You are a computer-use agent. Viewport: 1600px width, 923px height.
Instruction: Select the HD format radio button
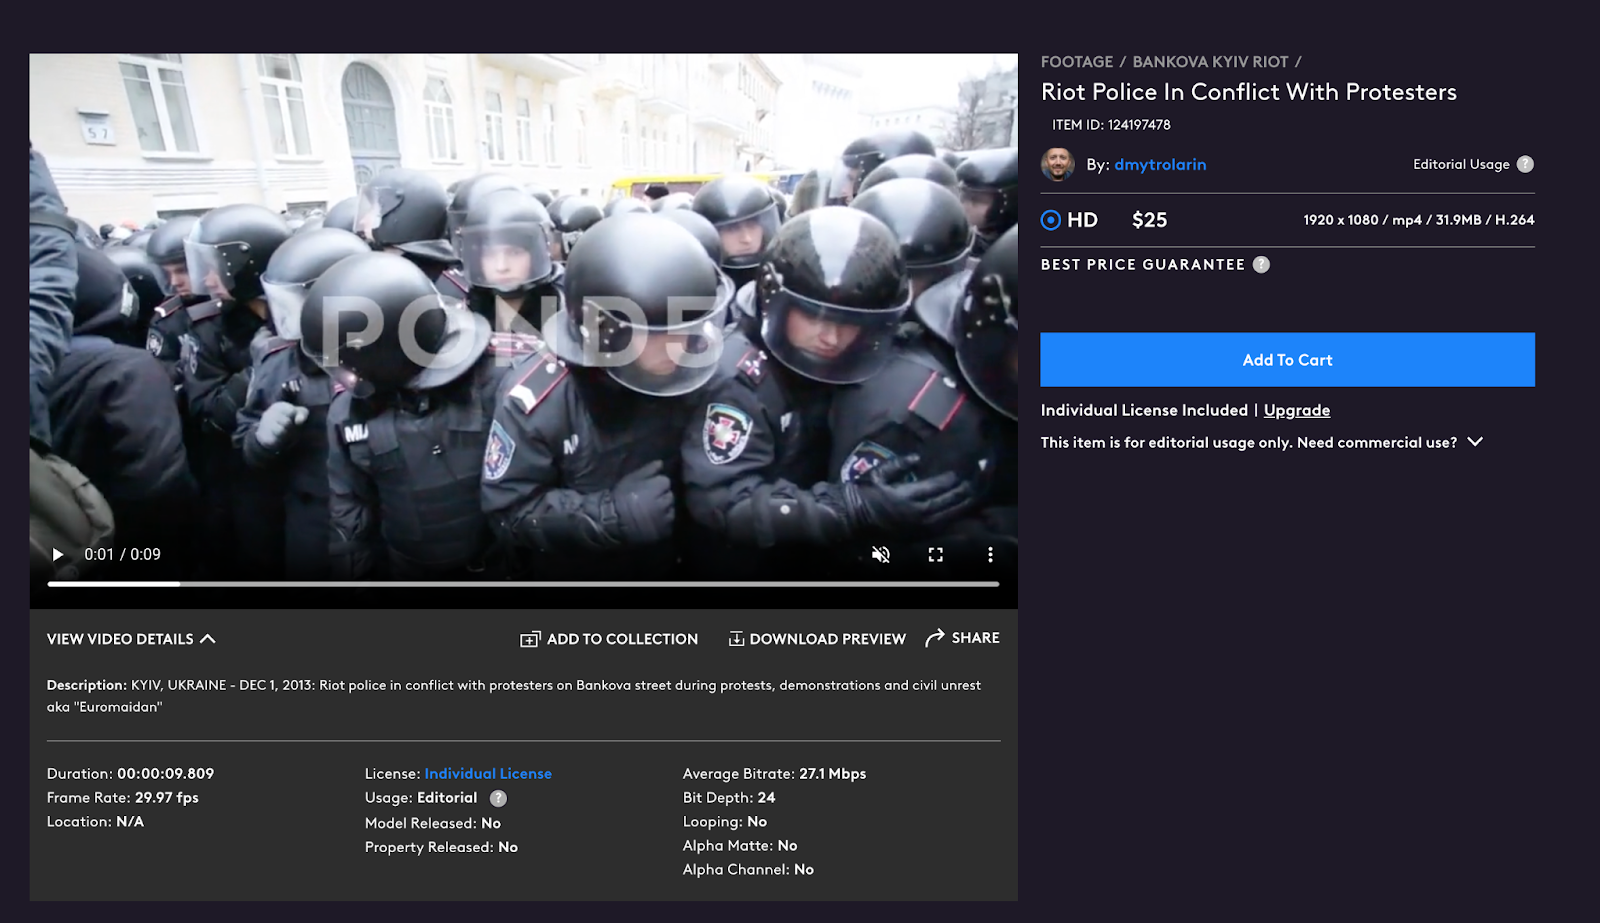click(x=1051, y=220)
